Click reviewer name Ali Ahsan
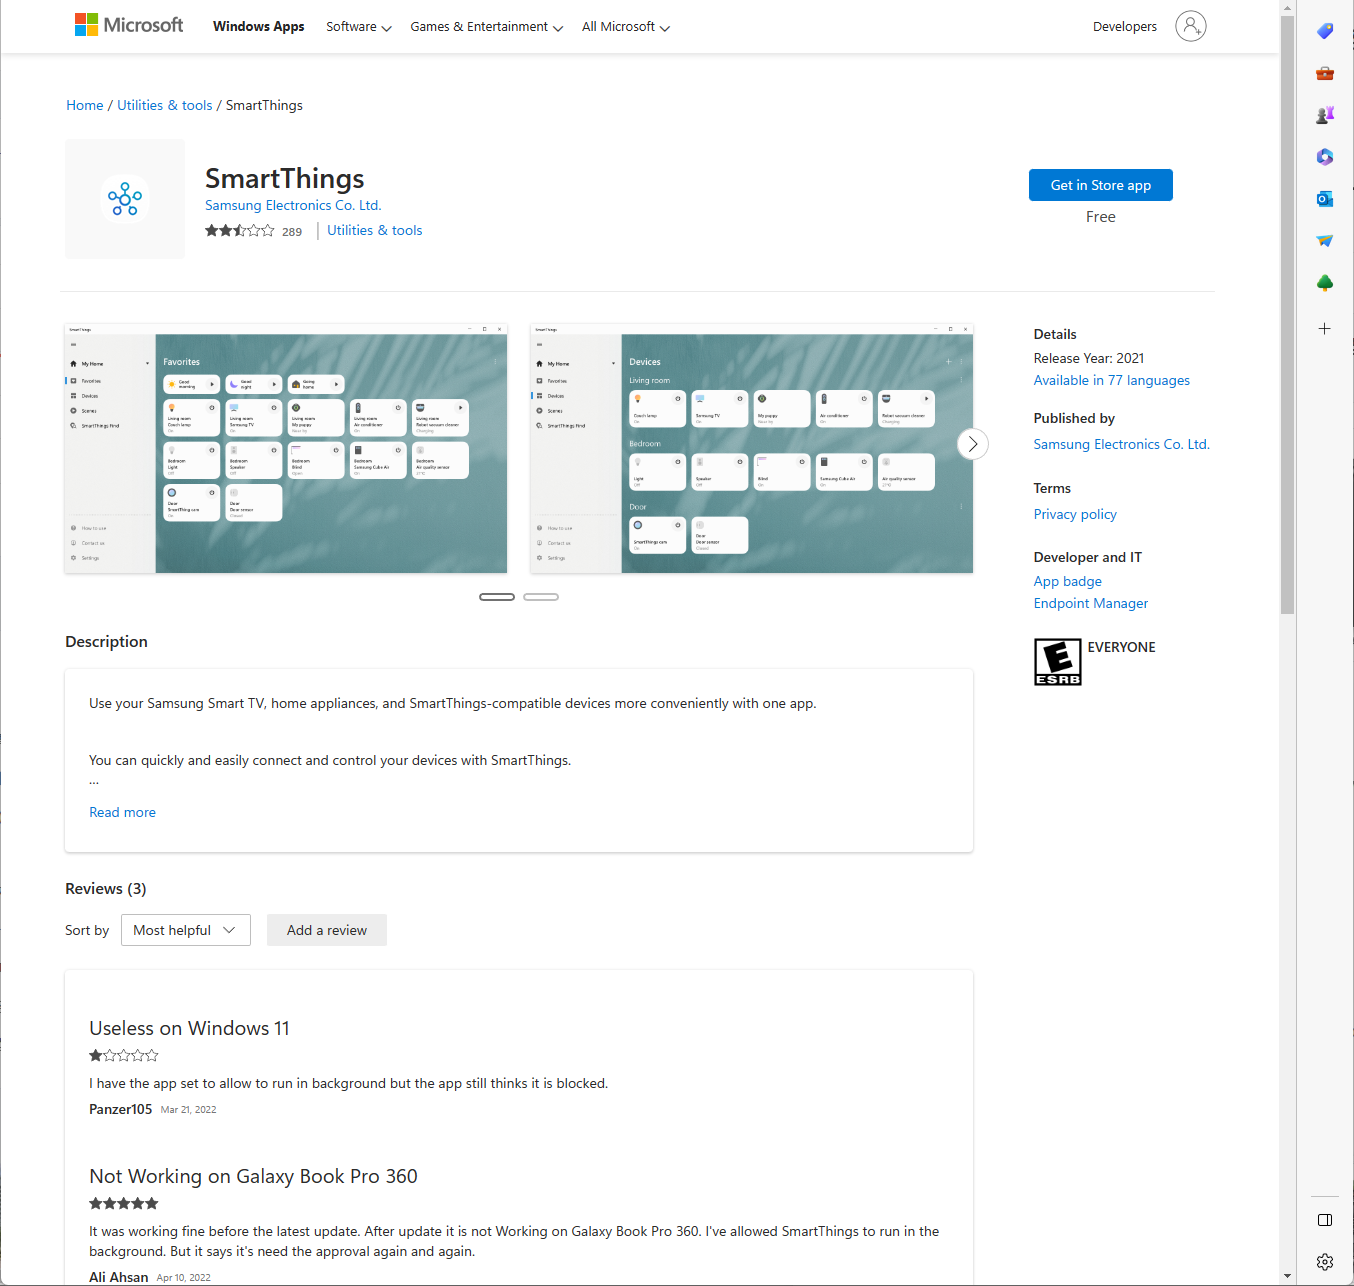Screen dimensions: 1354x1286 pos(118,1277)
